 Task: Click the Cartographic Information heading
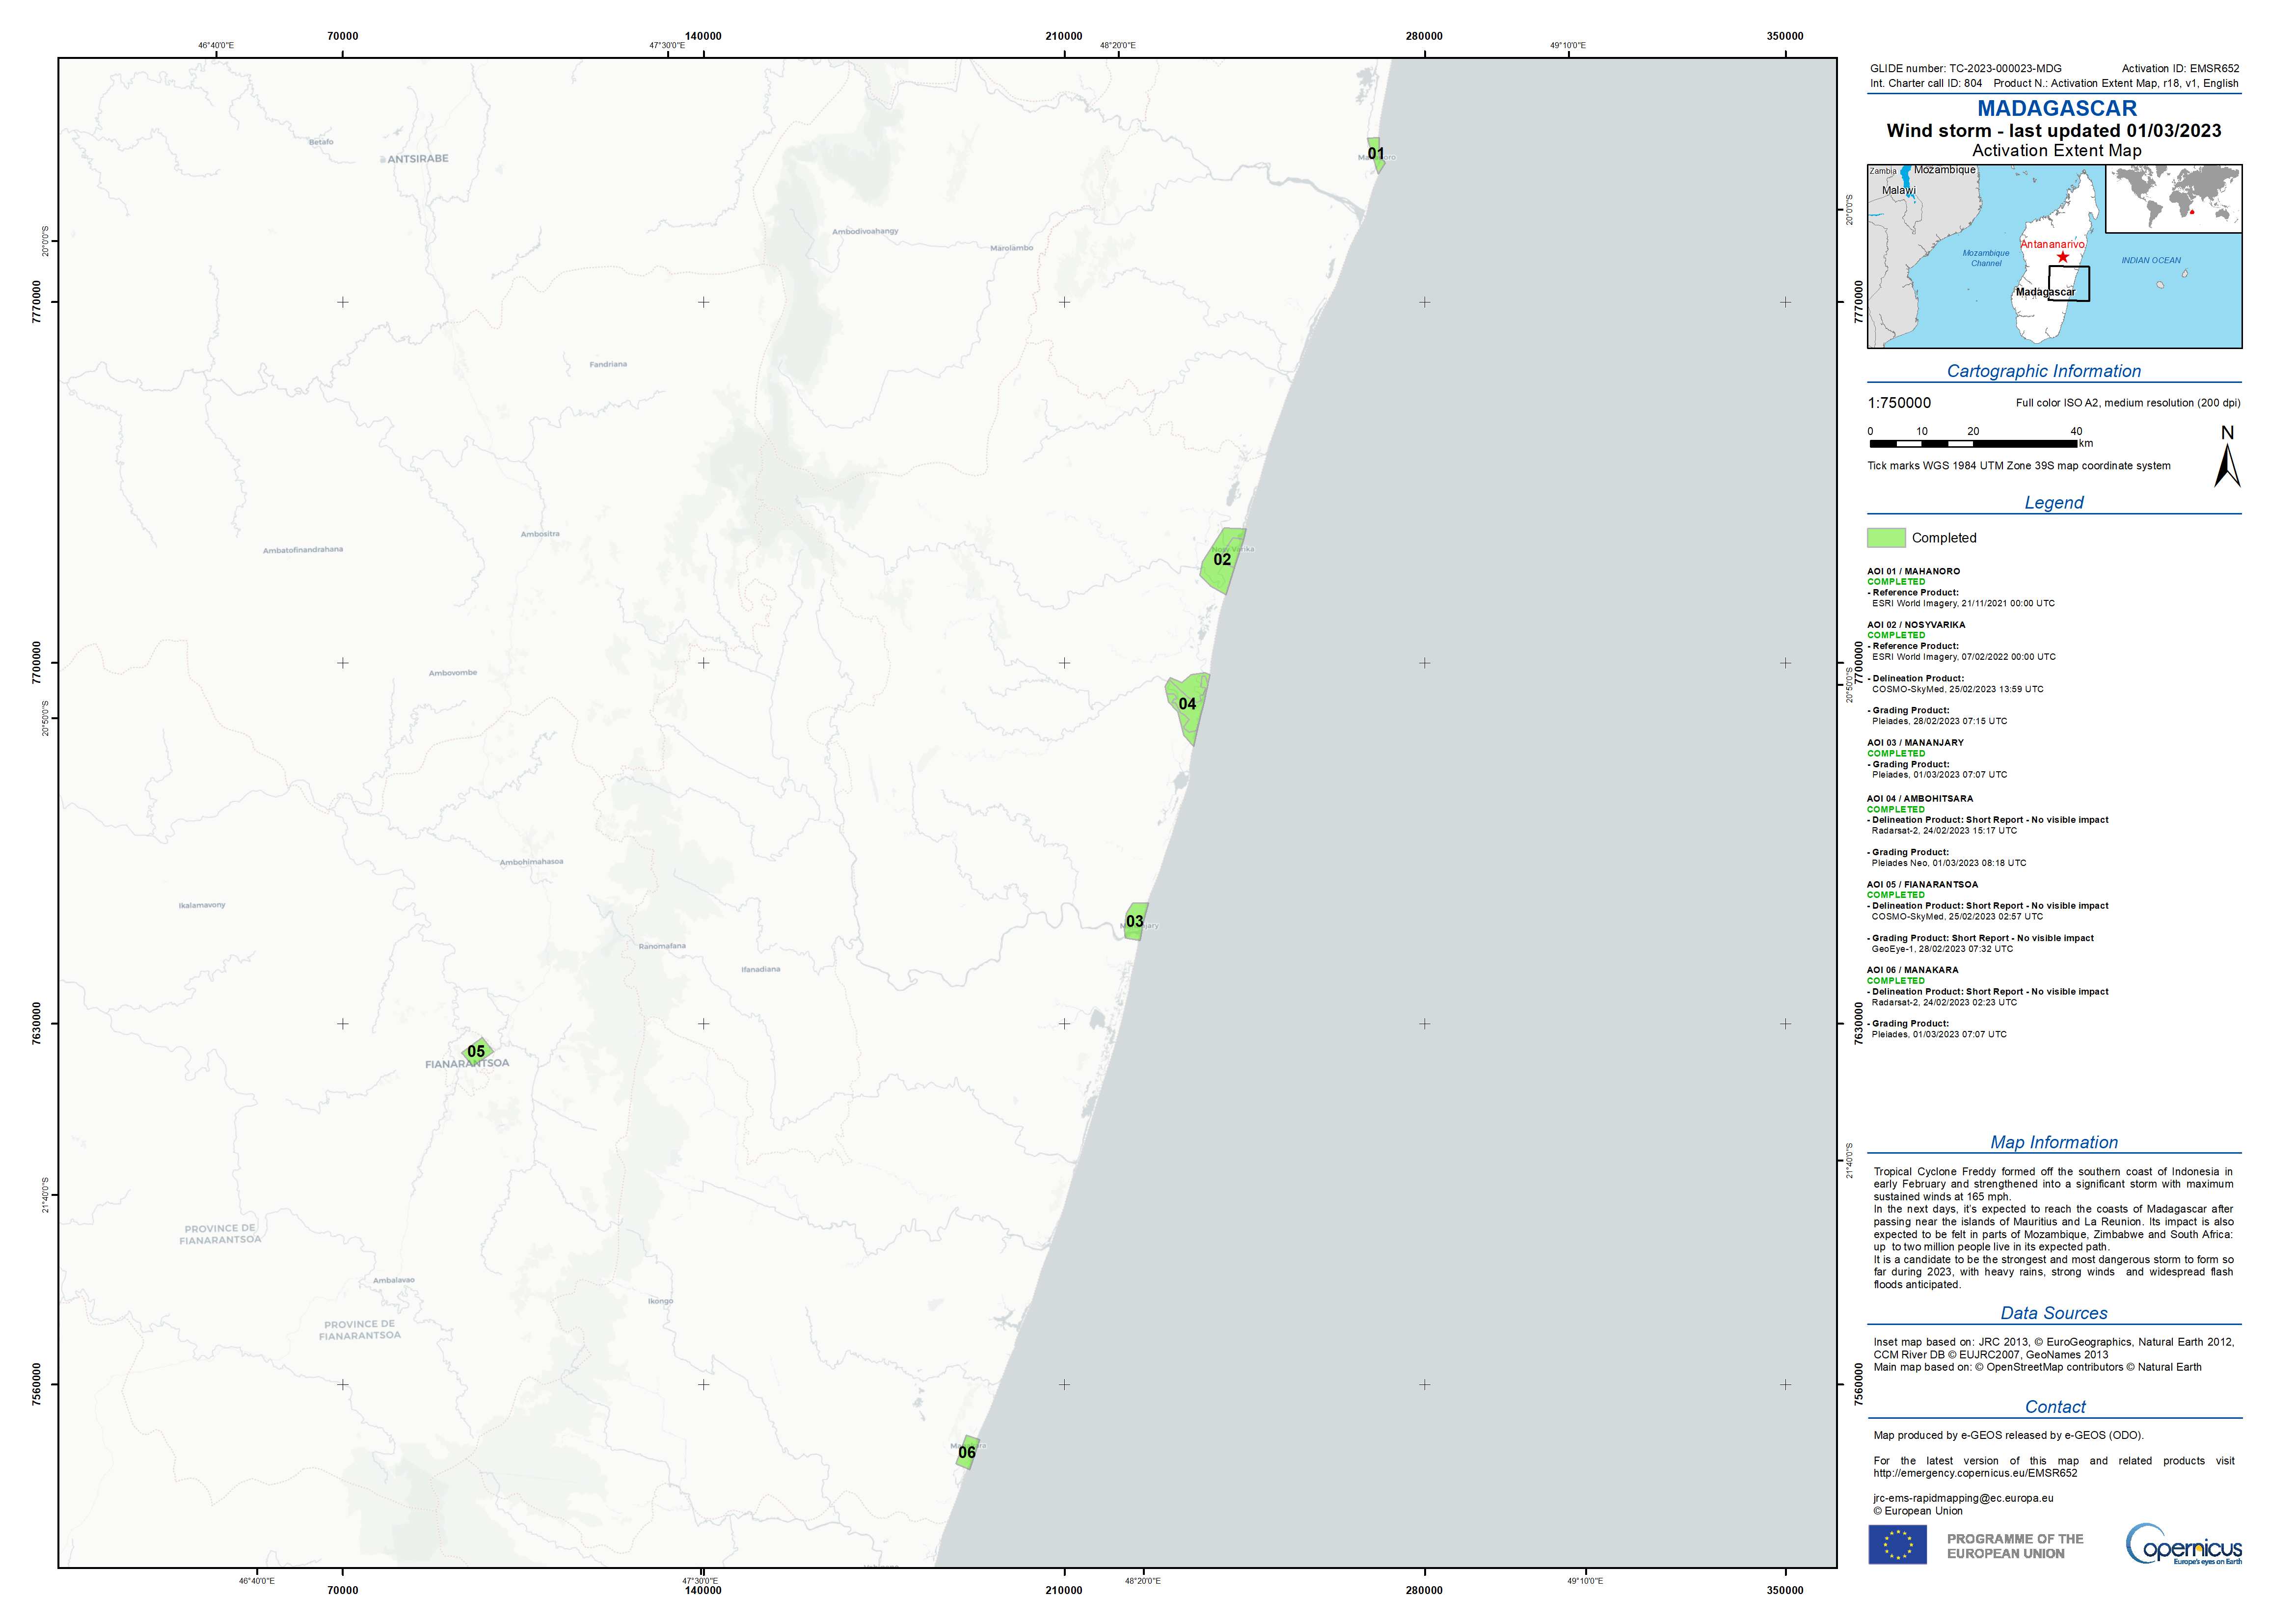click(x=2043, y=371)
